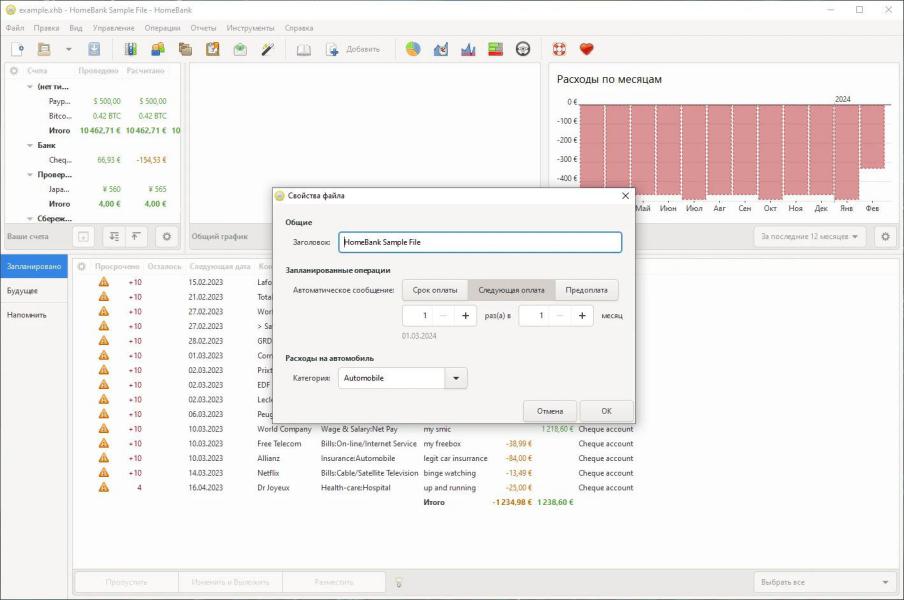Screen dimensions: 904x600
Task: Collapse the Провер... account group
Action: (30, 175)
